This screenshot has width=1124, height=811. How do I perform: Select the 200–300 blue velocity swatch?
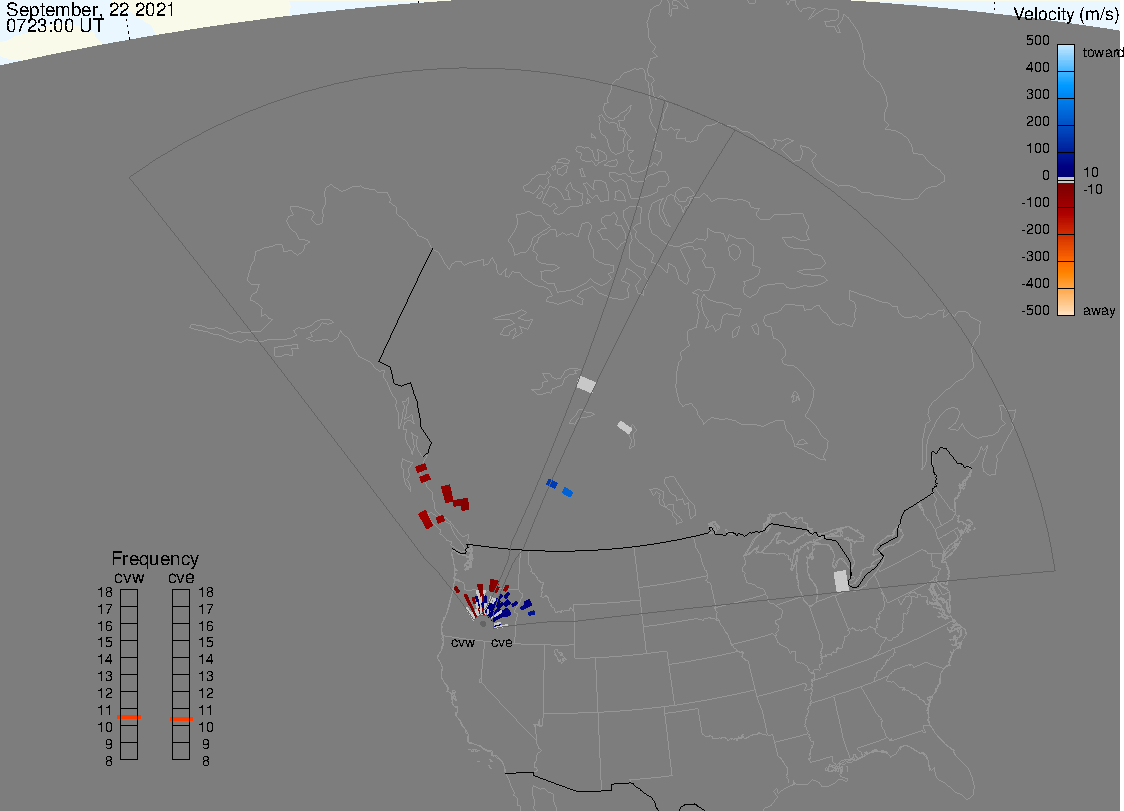[1066, 112]
